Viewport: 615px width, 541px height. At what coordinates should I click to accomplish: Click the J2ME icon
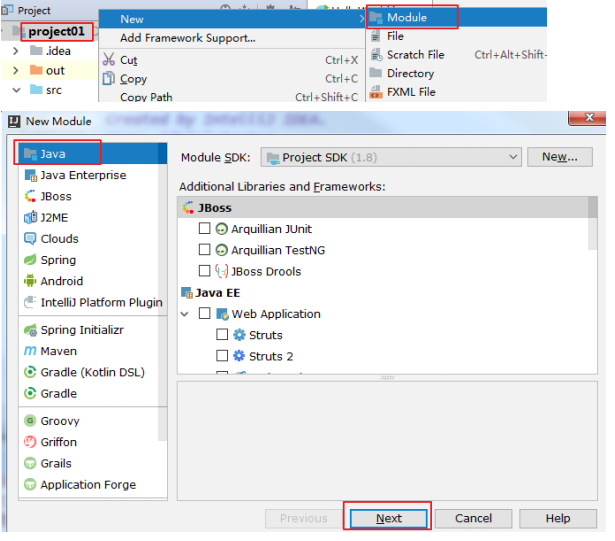pos(30,217)
